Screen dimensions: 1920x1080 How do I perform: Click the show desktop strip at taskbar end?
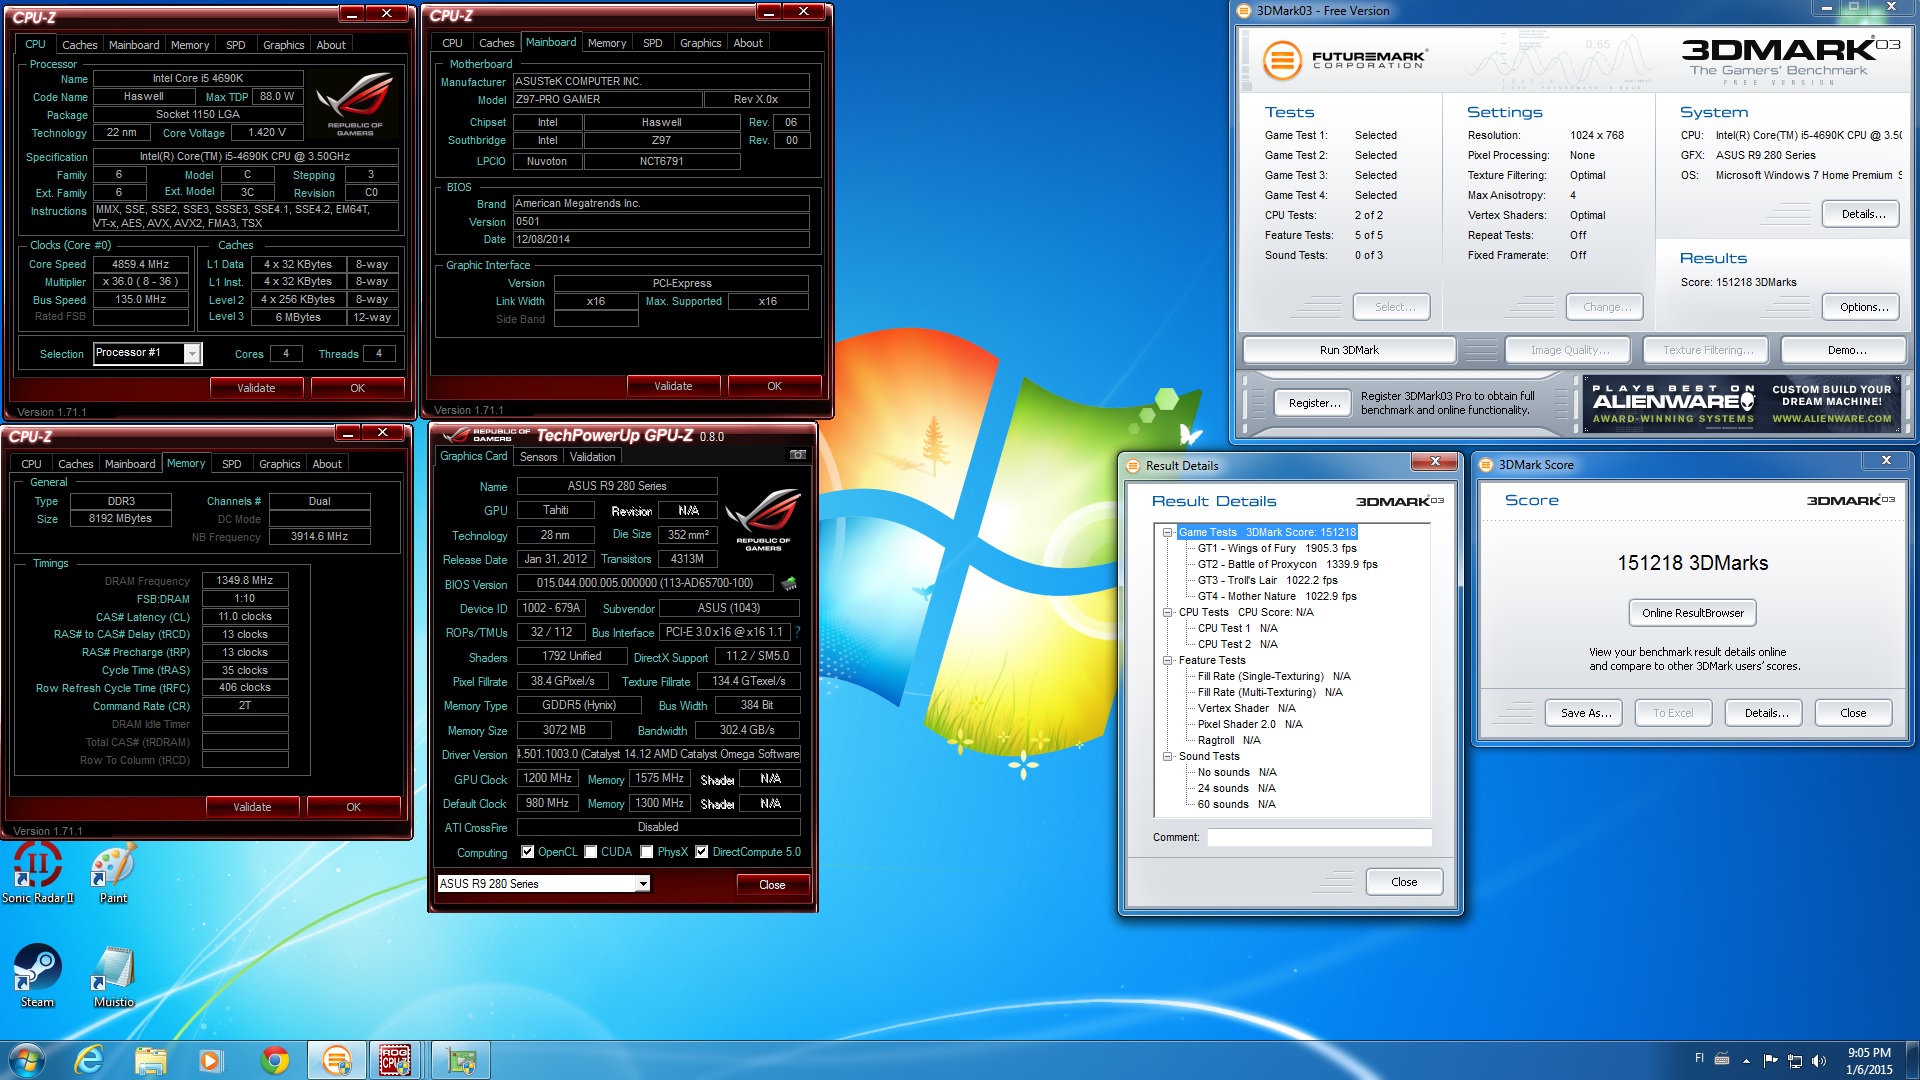coord(1912,1060)
